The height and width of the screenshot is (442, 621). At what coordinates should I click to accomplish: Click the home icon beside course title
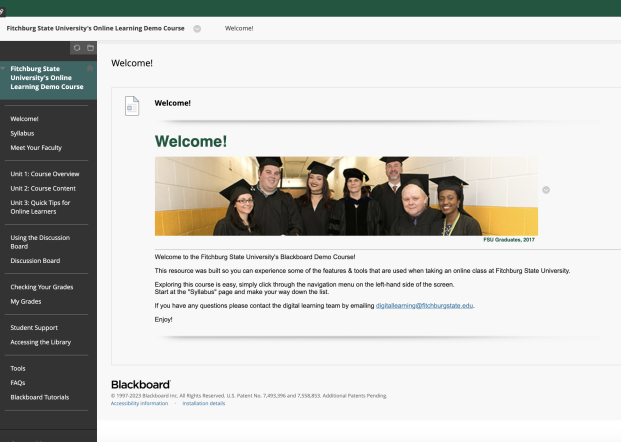point(90,69)
